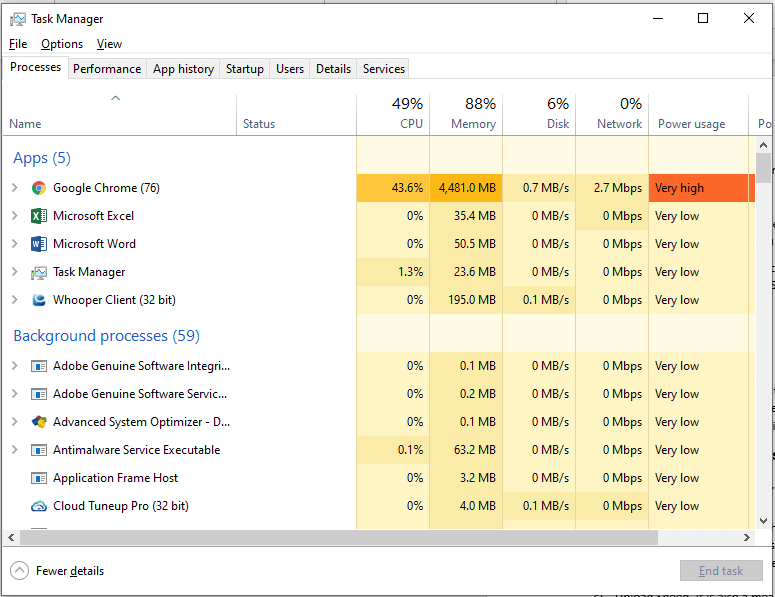The width and height of the screenshot is (775, 597).
Task: Click Chrome's 2.7 Mbps network cell
Action: [612, 188]
